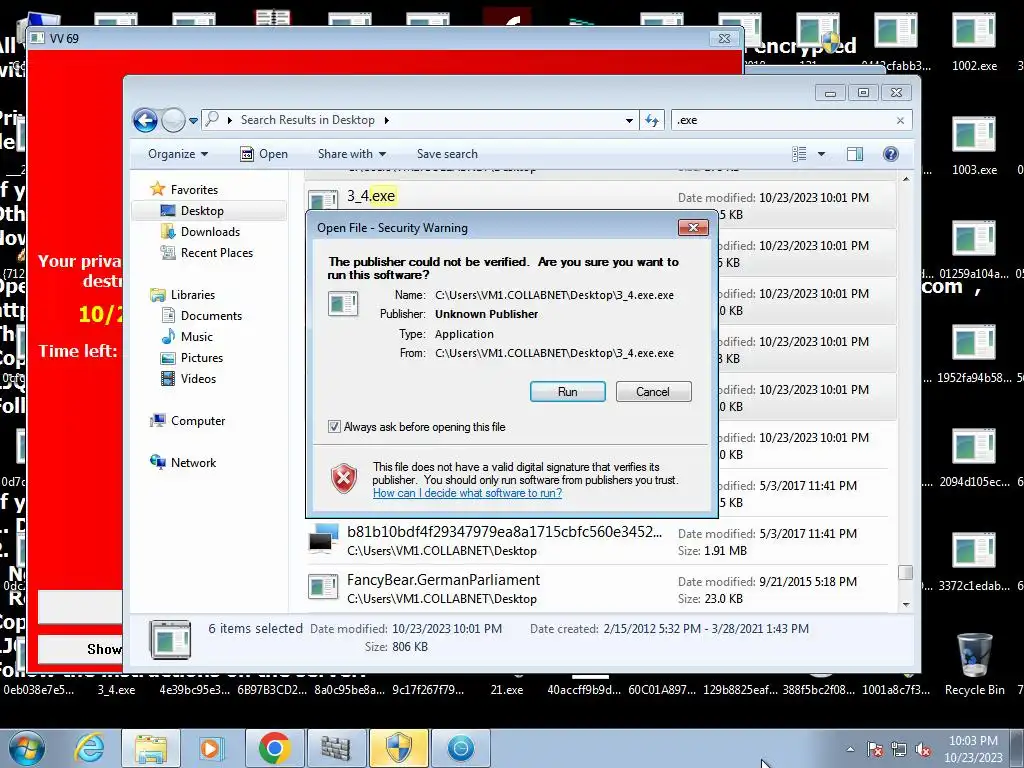Open the Music library
1024x768 pixels.
[196, 336]
